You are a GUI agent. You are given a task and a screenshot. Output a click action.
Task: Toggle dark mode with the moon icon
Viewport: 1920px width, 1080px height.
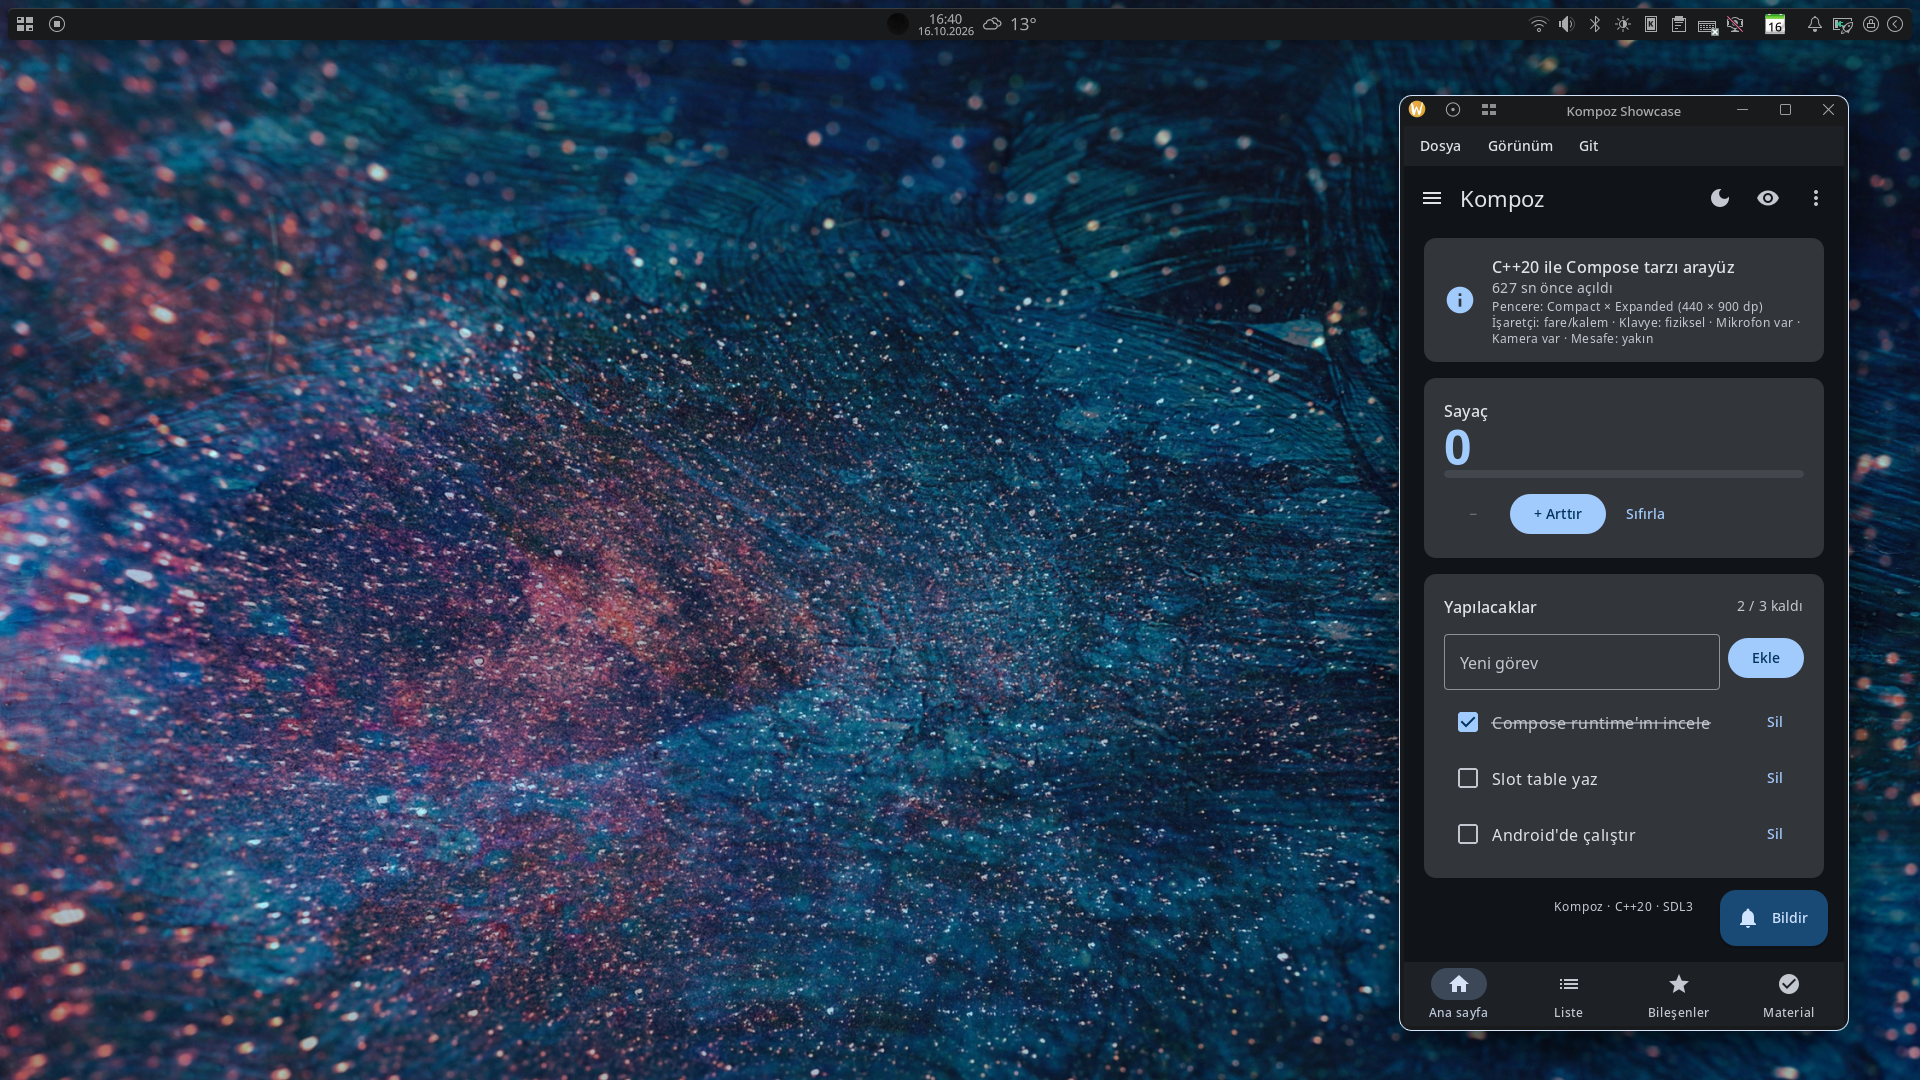pyautogui.click(x=1720, y=198)
